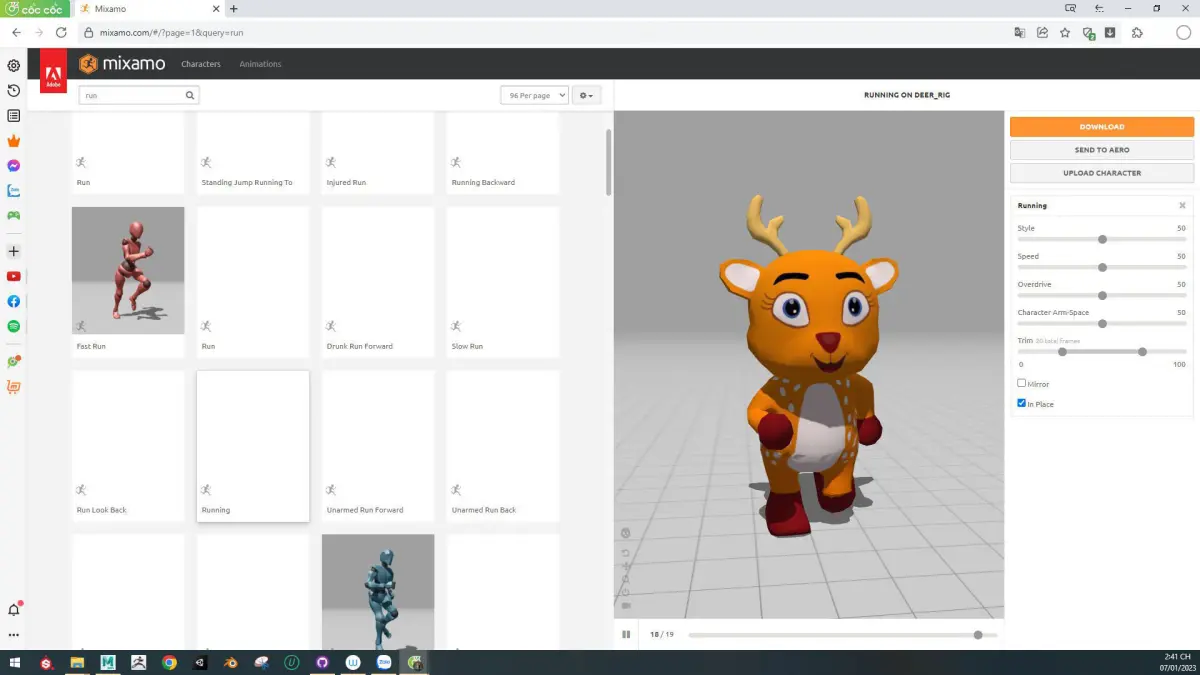This screenshot has width=1200, height=675.
Task: Click the animation list scrollbar
Action: click(608, 162)
